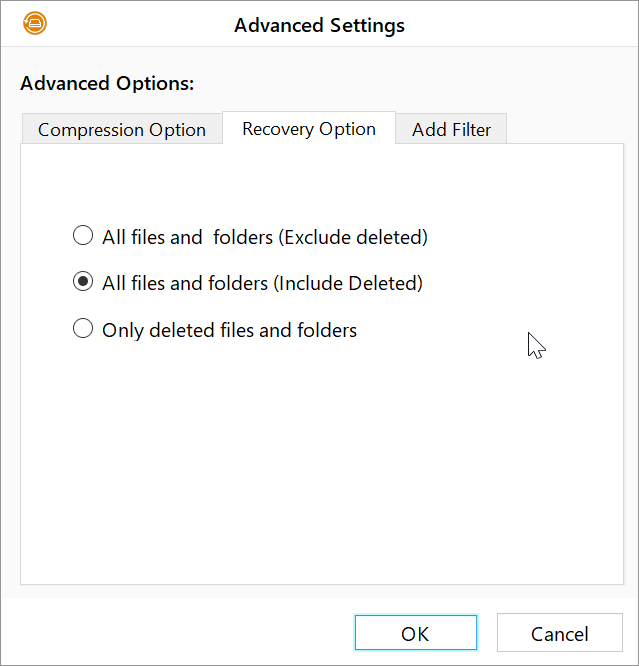The image size is (639, 666).
Task: Switch to the Compression Option tab
Action: click(x=122, y=129)
